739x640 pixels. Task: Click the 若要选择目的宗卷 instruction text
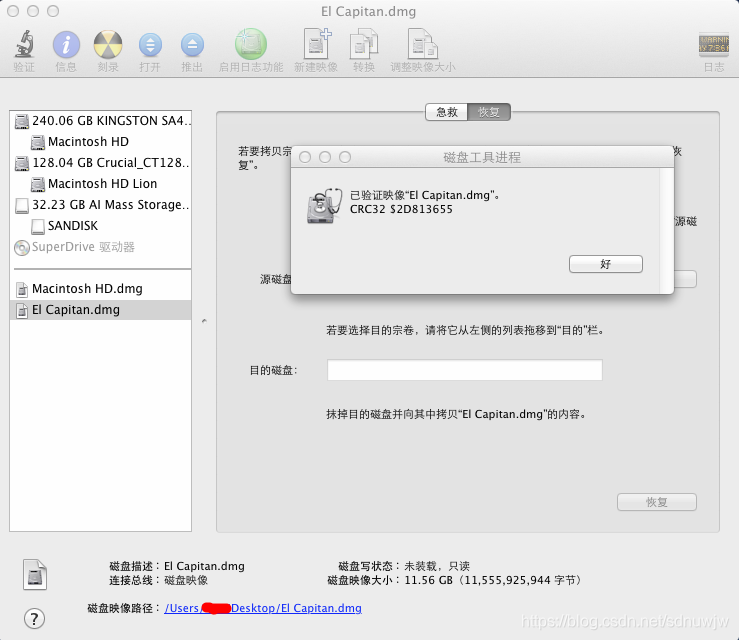pyautogui.click(x=465, y=330)
